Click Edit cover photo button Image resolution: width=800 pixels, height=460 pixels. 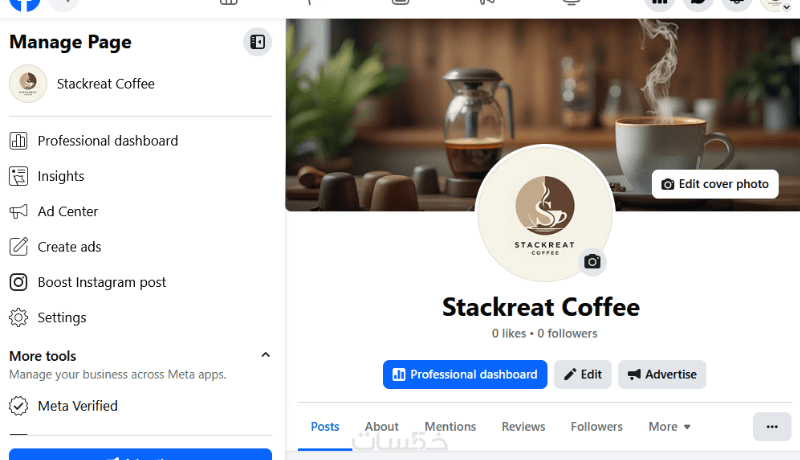[715, 184]
